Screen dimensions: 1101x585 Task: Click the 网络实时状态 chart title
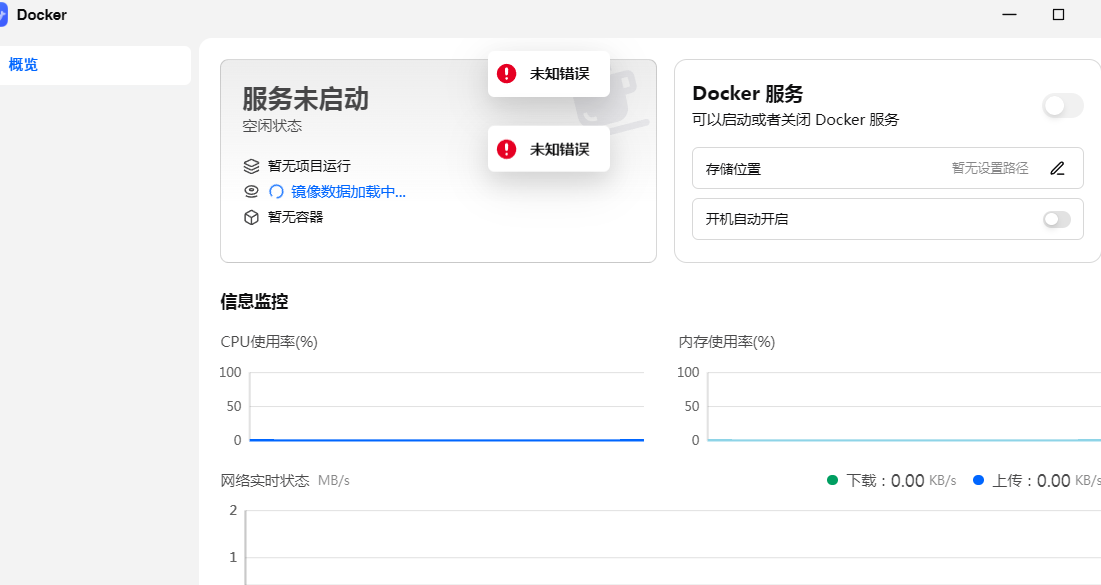coord(265,481)
